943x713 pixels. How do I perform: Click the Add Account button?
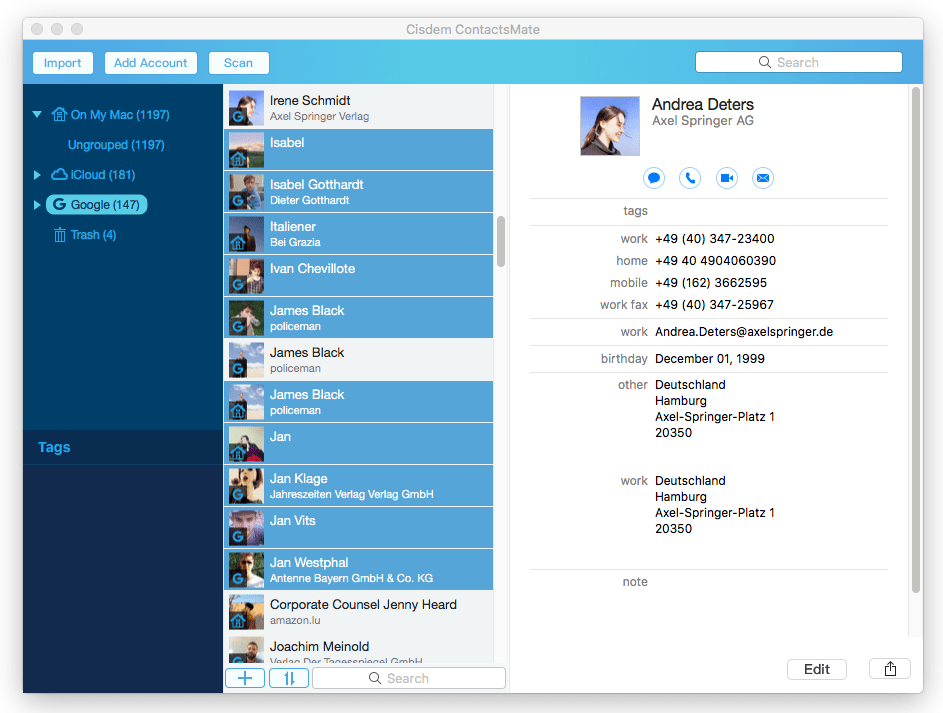[151, 63]
